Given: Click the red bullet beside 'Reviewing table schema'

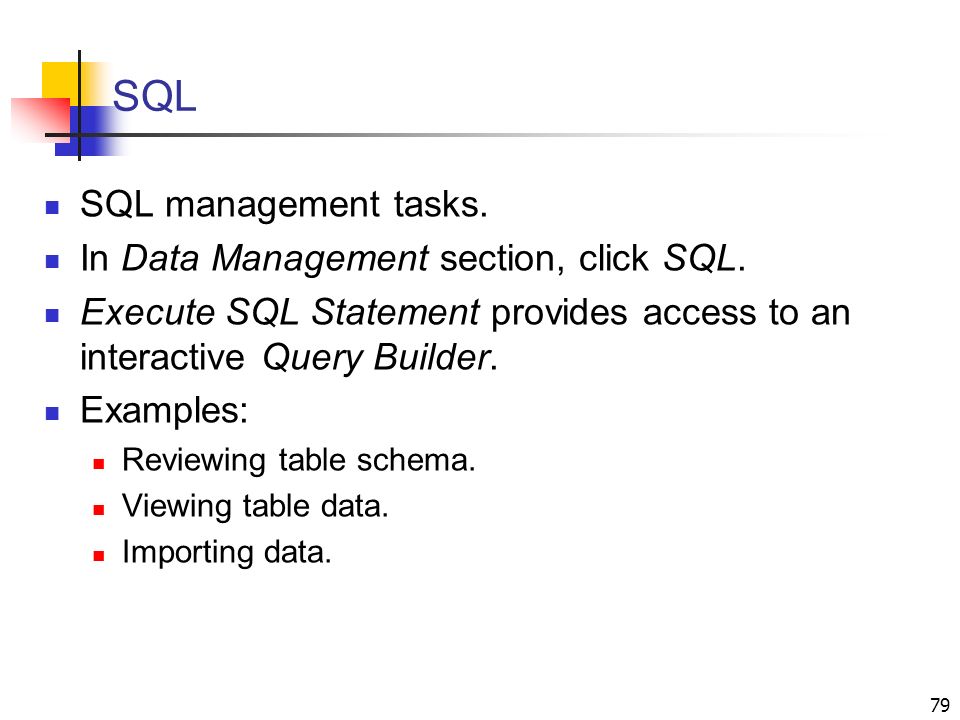Looking at the screenshot, I should coord(99,464).
